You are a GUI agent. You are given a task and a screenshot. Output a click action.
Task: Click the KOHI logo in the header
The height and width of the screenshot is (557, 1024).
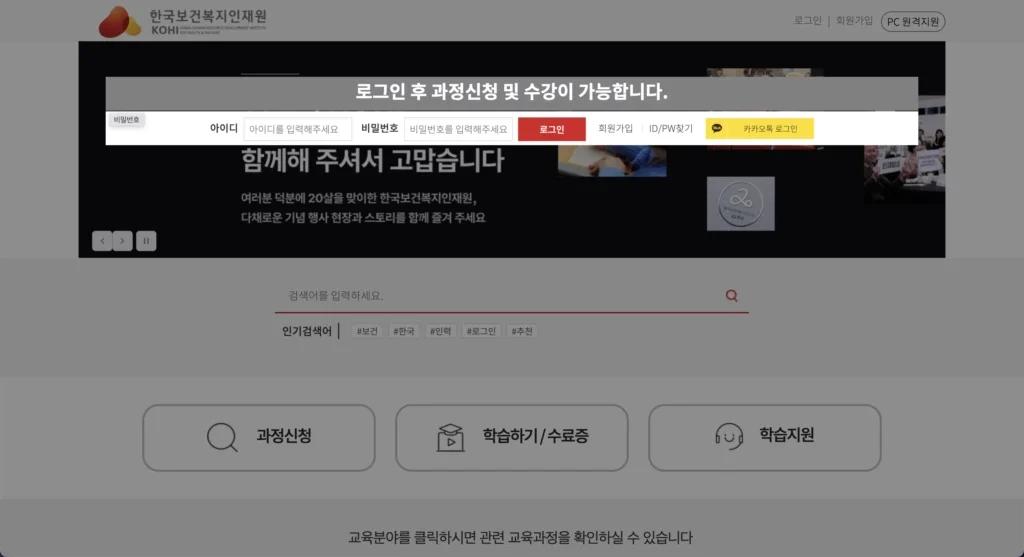click(183, 22)
